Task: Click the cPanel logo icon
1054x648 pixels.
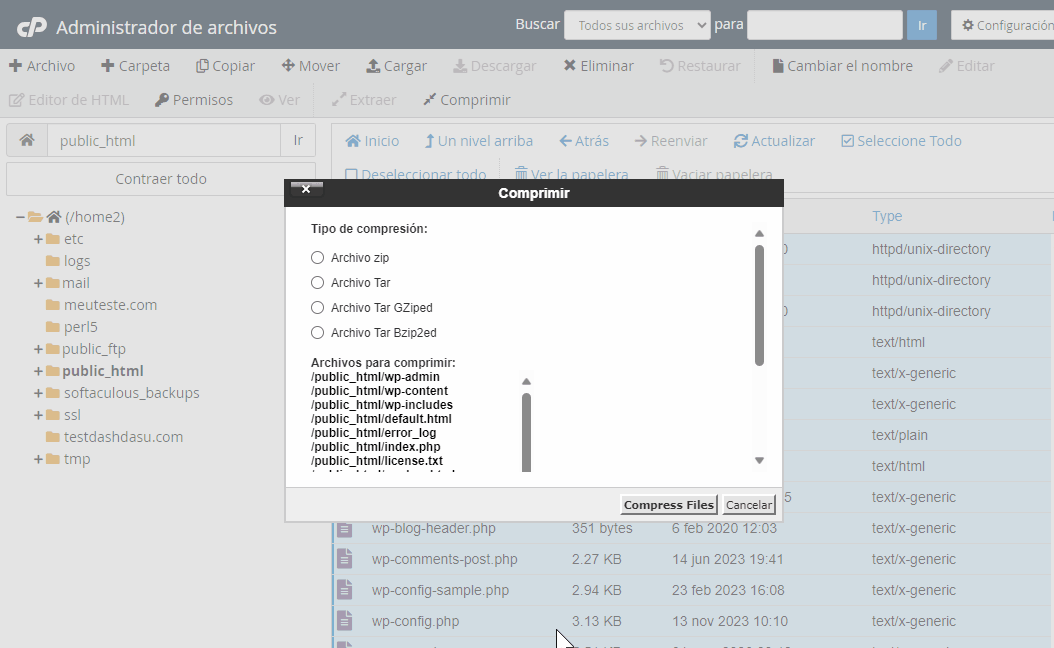Action: (x=32, y=27)
